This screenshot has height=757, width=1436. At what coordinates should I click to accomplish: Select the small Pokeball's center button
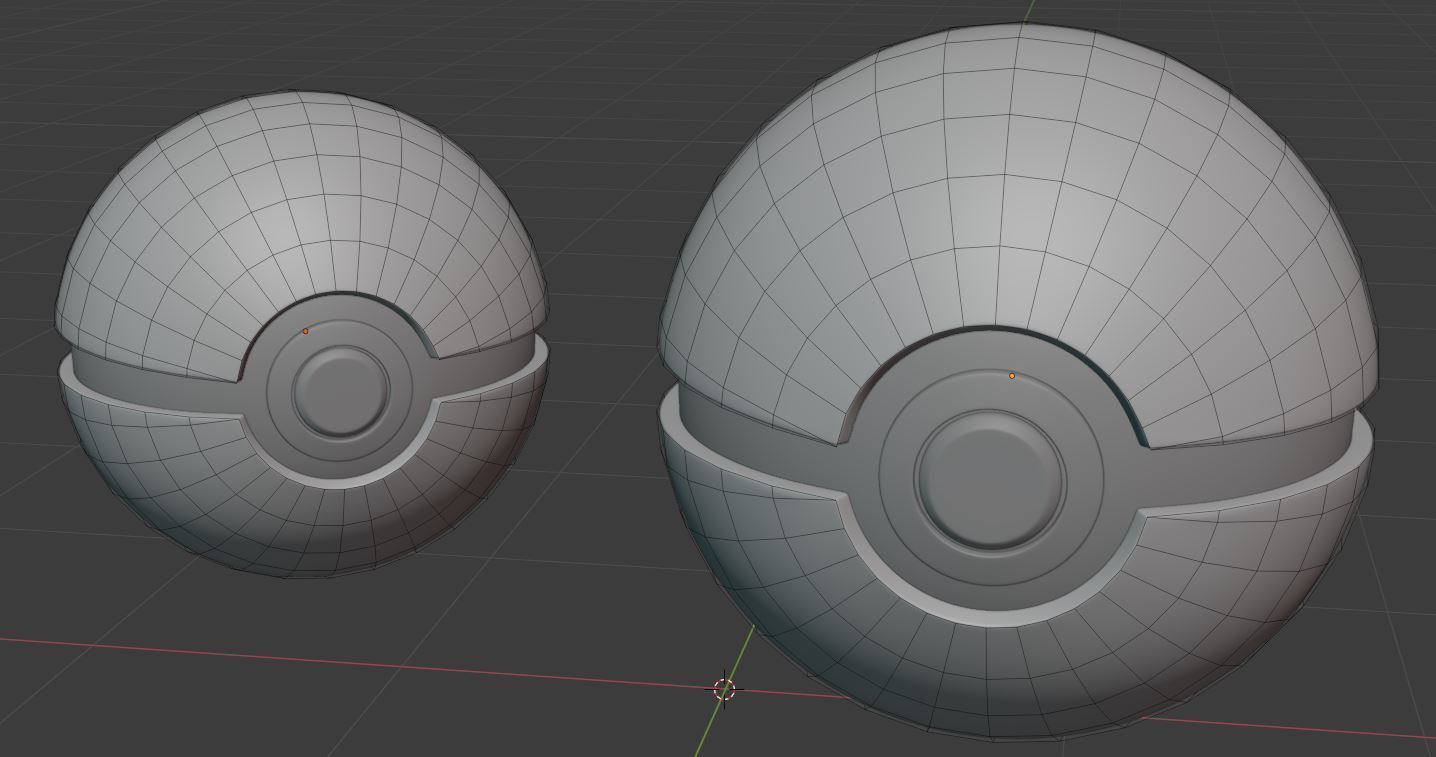[340, 392]
